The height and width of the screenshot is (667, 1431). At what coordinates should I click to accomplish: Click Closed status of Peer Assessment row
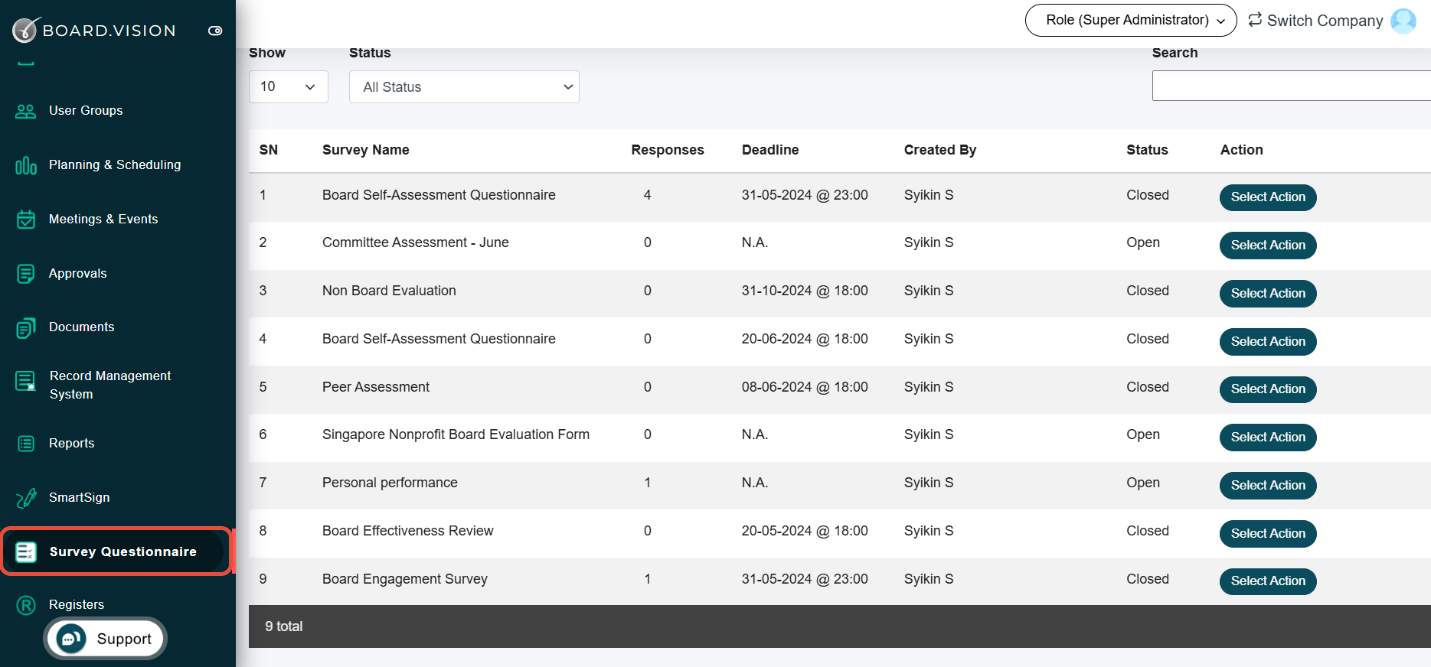[x=1147, y=387]
